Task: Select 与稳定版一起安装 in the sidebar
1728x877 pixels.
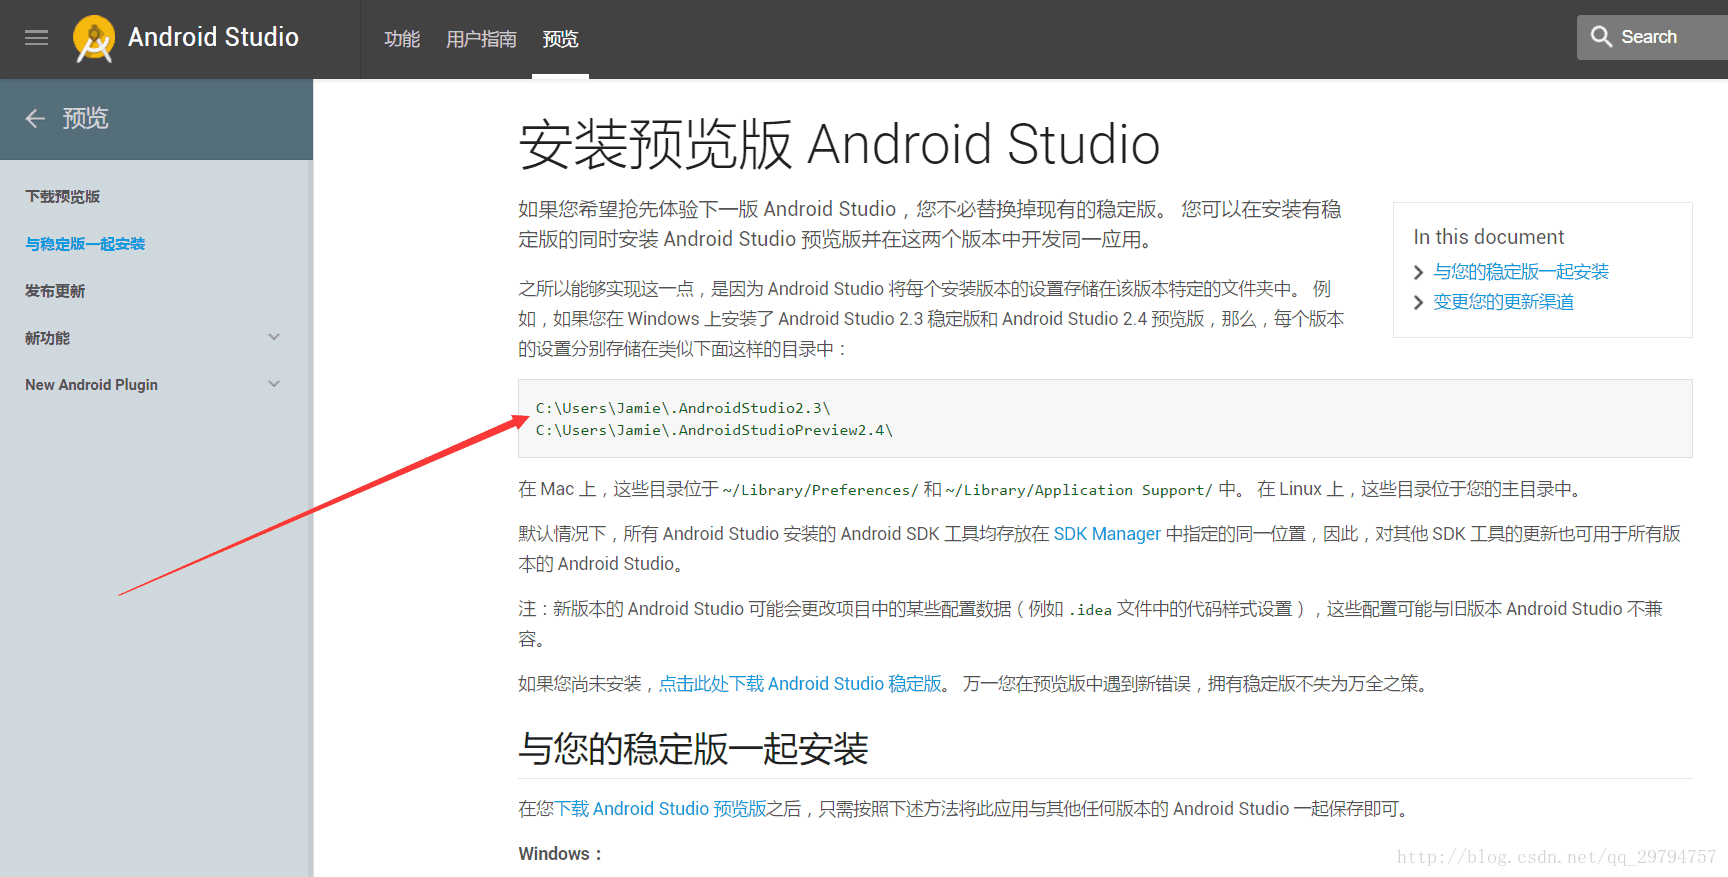Action: click(85, 244)
